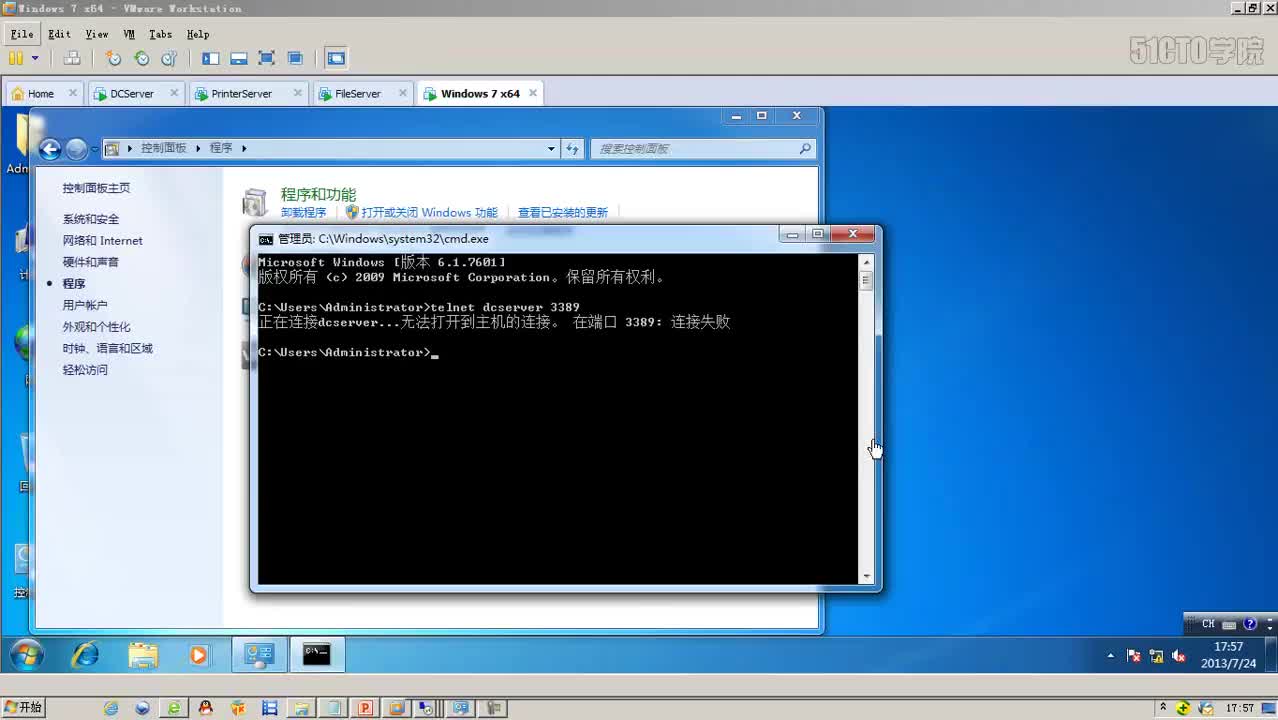1278x720 pixels.
Task: Switch to Unity mode using the toolbar icon
Action: pos(295,58)
